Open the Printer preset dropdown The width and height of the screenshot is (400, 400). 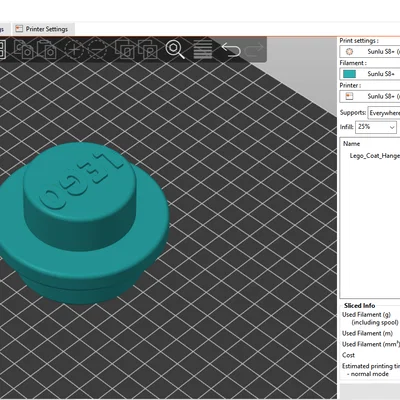(370, 96)
